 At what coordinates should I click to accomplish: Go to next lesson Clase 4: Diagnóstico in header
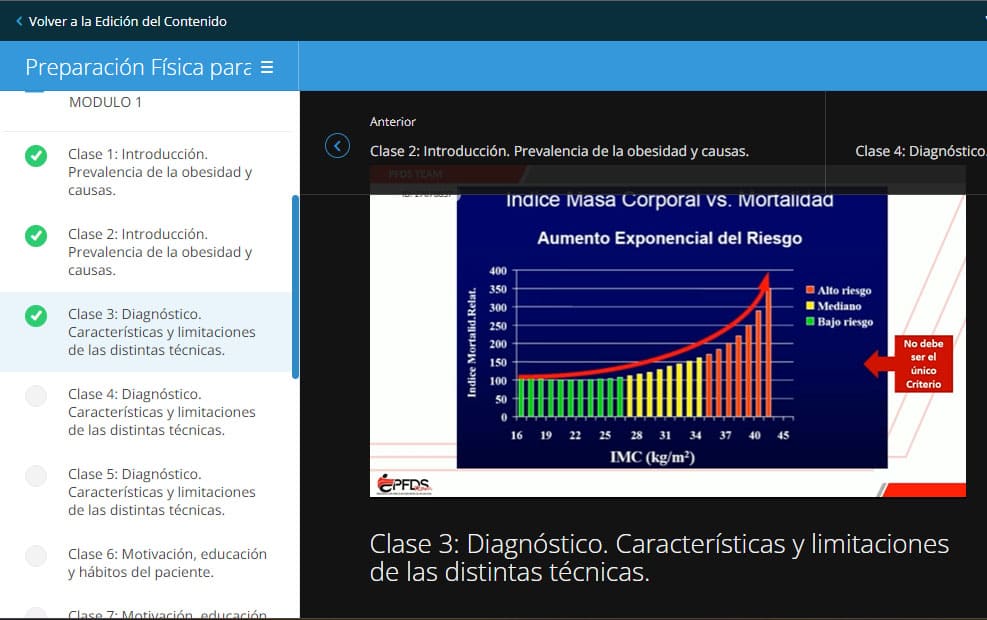(919, 151)
